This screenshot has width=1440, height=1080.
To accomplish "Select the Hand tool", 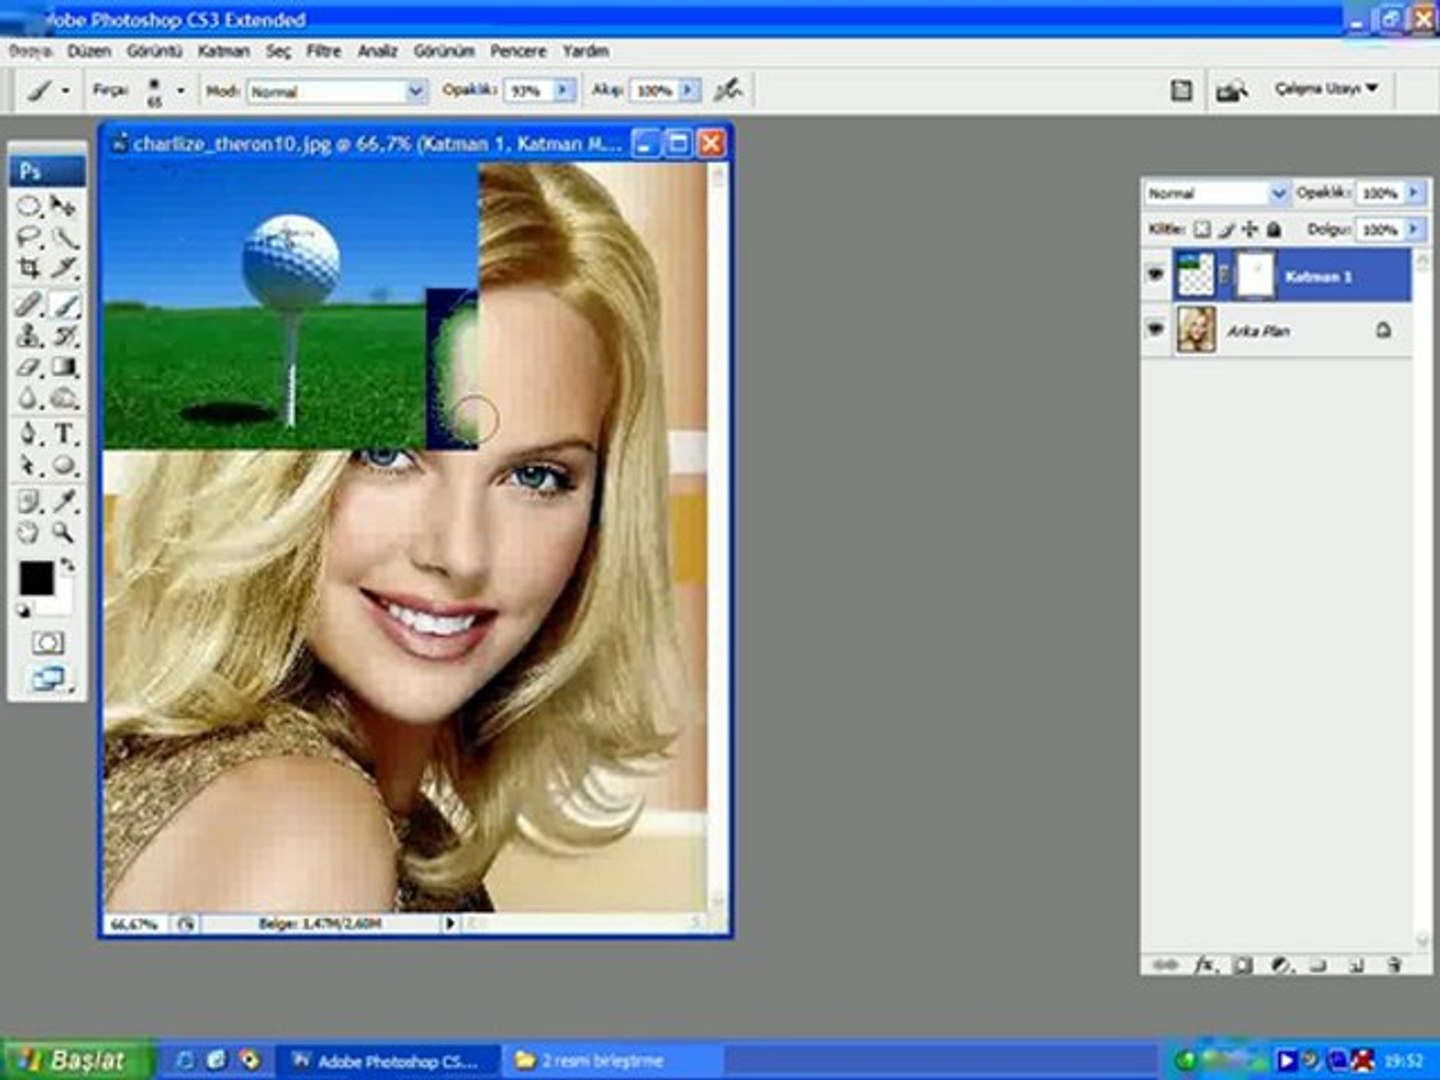I will click(x=29, y=532).
